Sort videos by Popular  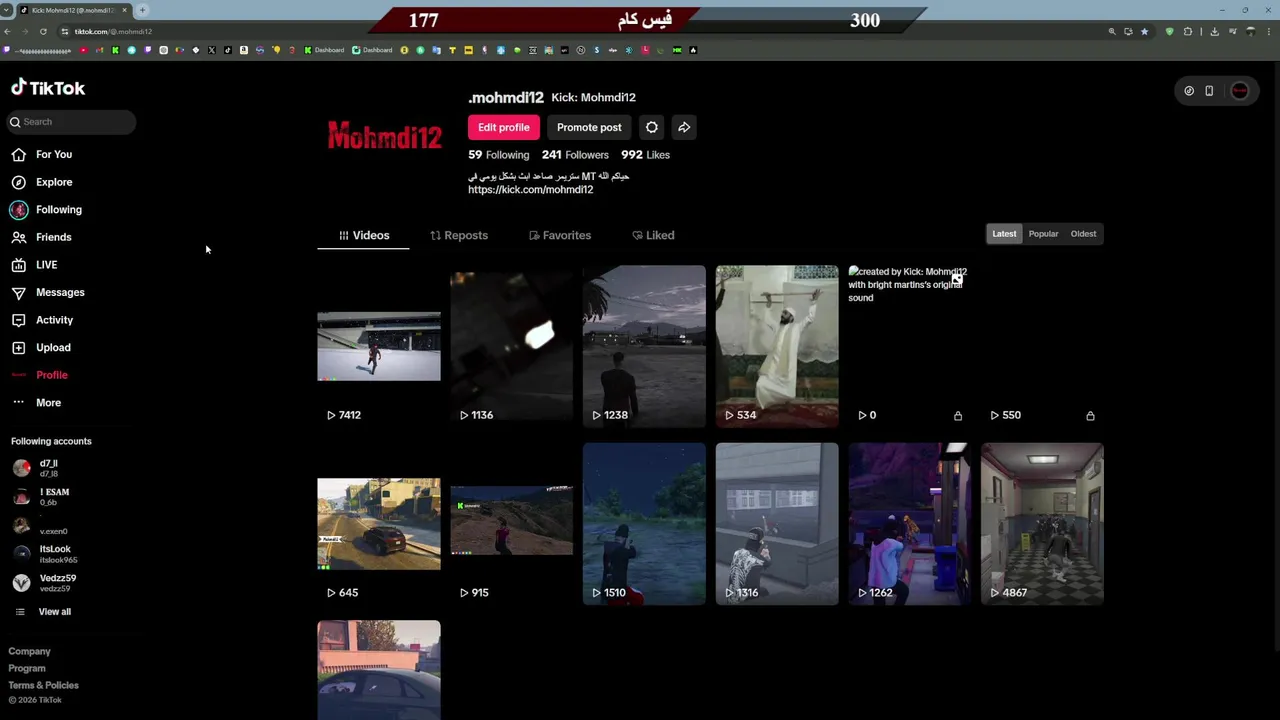(1043, 234)
